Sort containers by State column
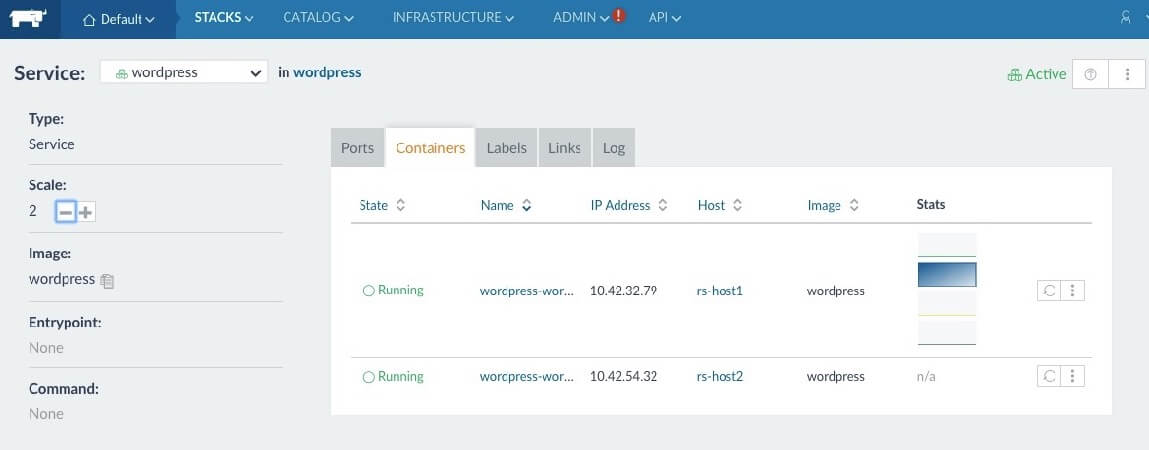 coord(382,205)
